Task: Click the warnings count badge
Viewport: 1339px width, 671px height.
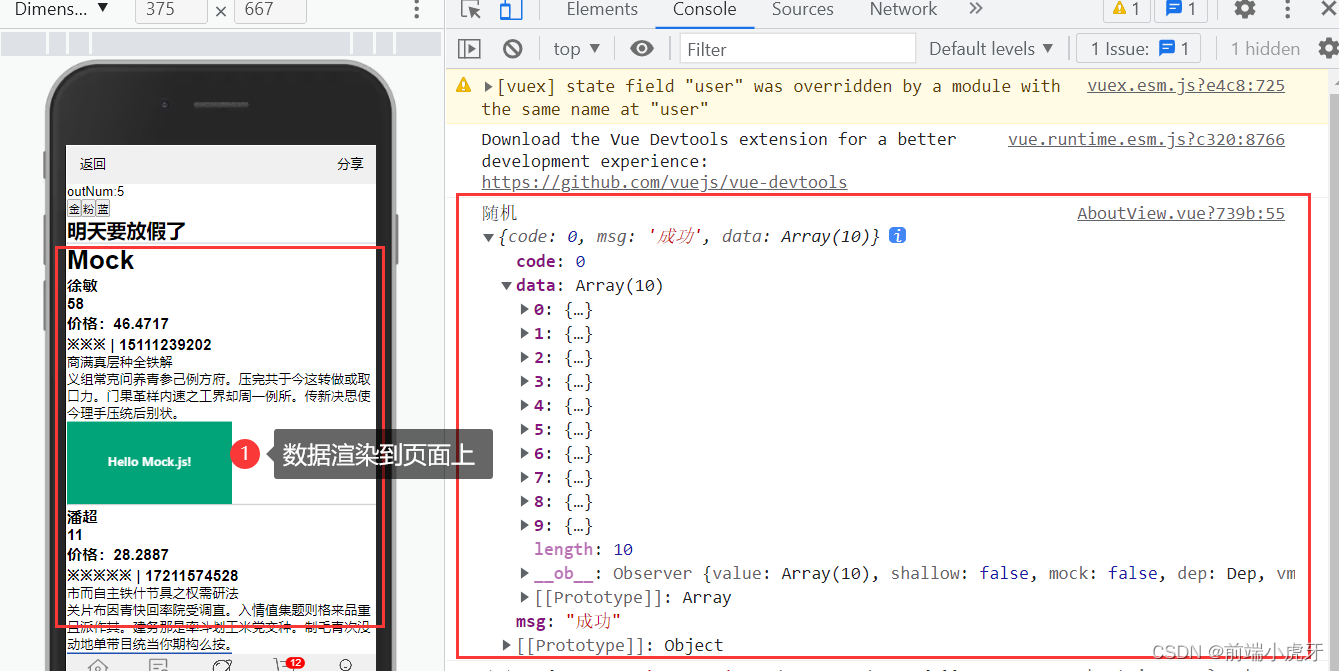Action: click(x=1126, y=10)
